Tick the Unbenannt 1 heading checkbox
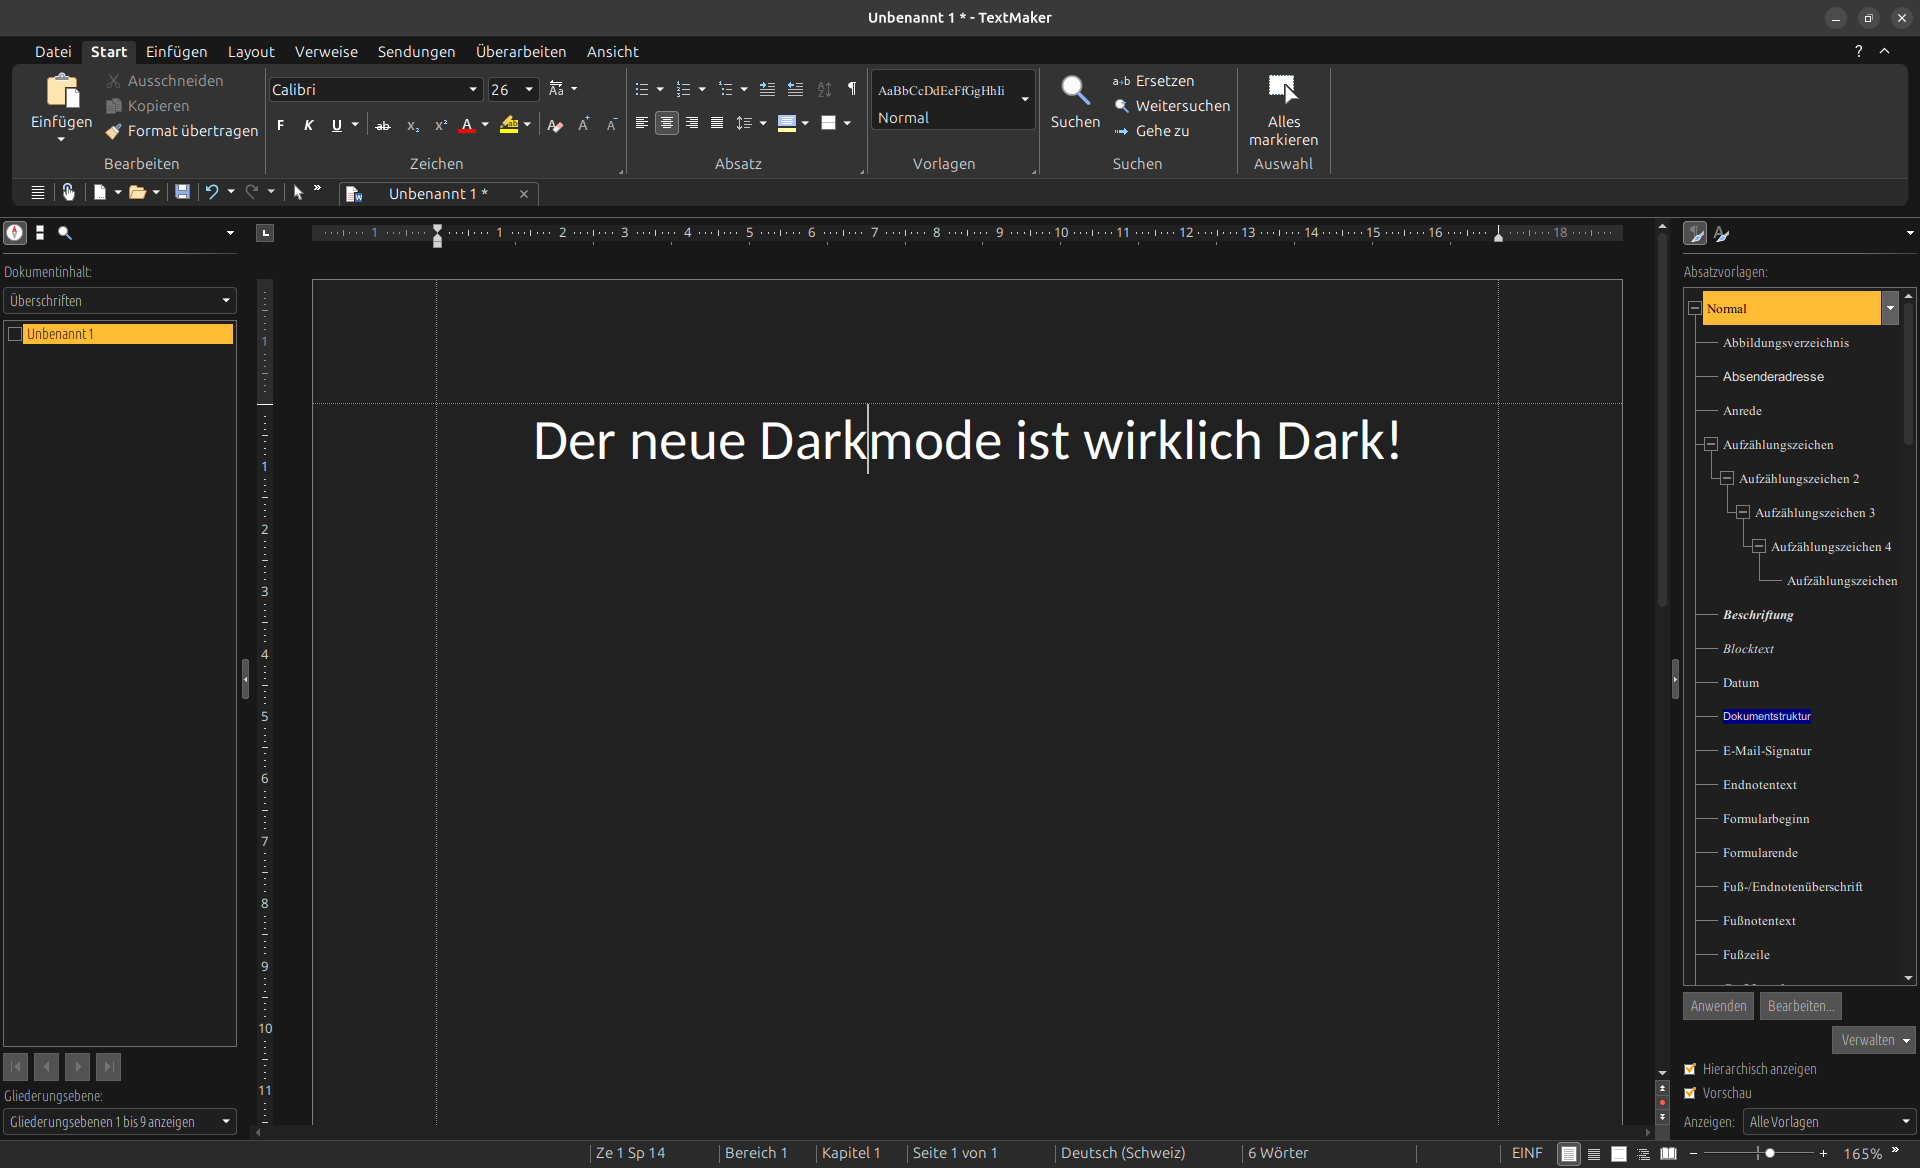This screenshot has height=1168, width=1920. coord(15,334)
